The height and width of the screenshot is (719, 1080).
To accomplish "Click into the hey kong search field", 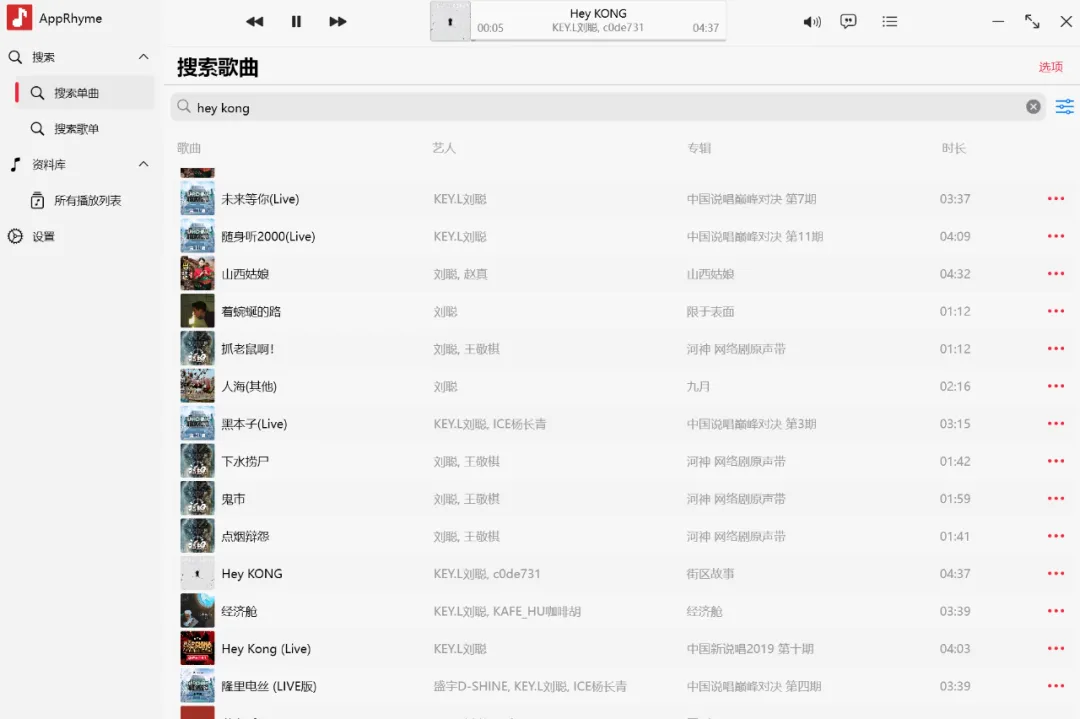I will tap(600, 107).
